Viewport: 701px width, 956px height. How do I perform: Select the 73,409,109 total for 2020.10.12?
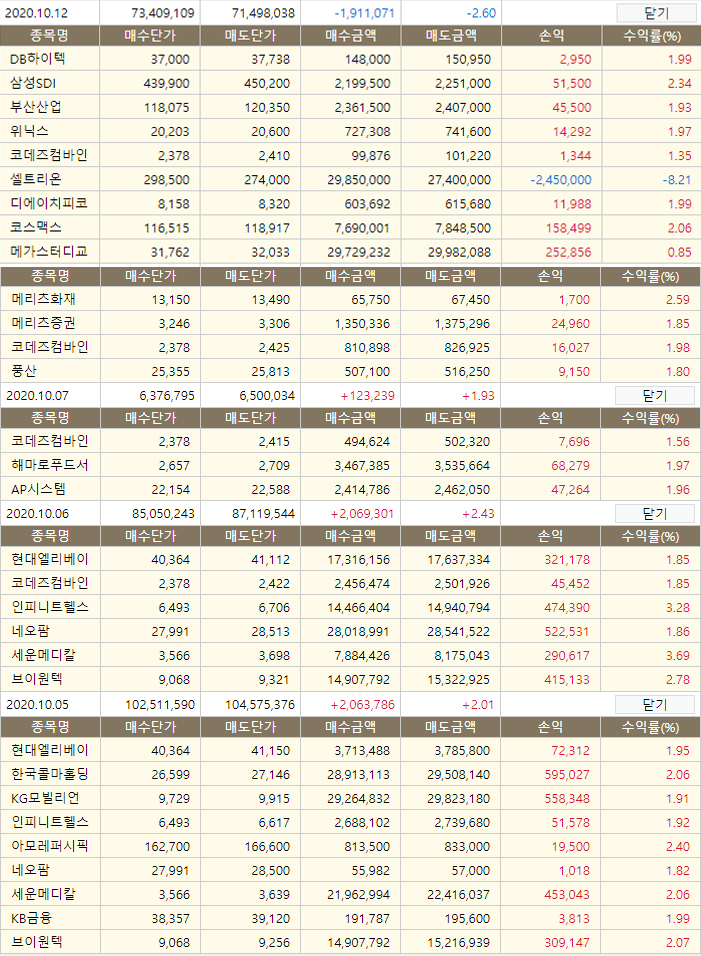[x=163, y=13]
